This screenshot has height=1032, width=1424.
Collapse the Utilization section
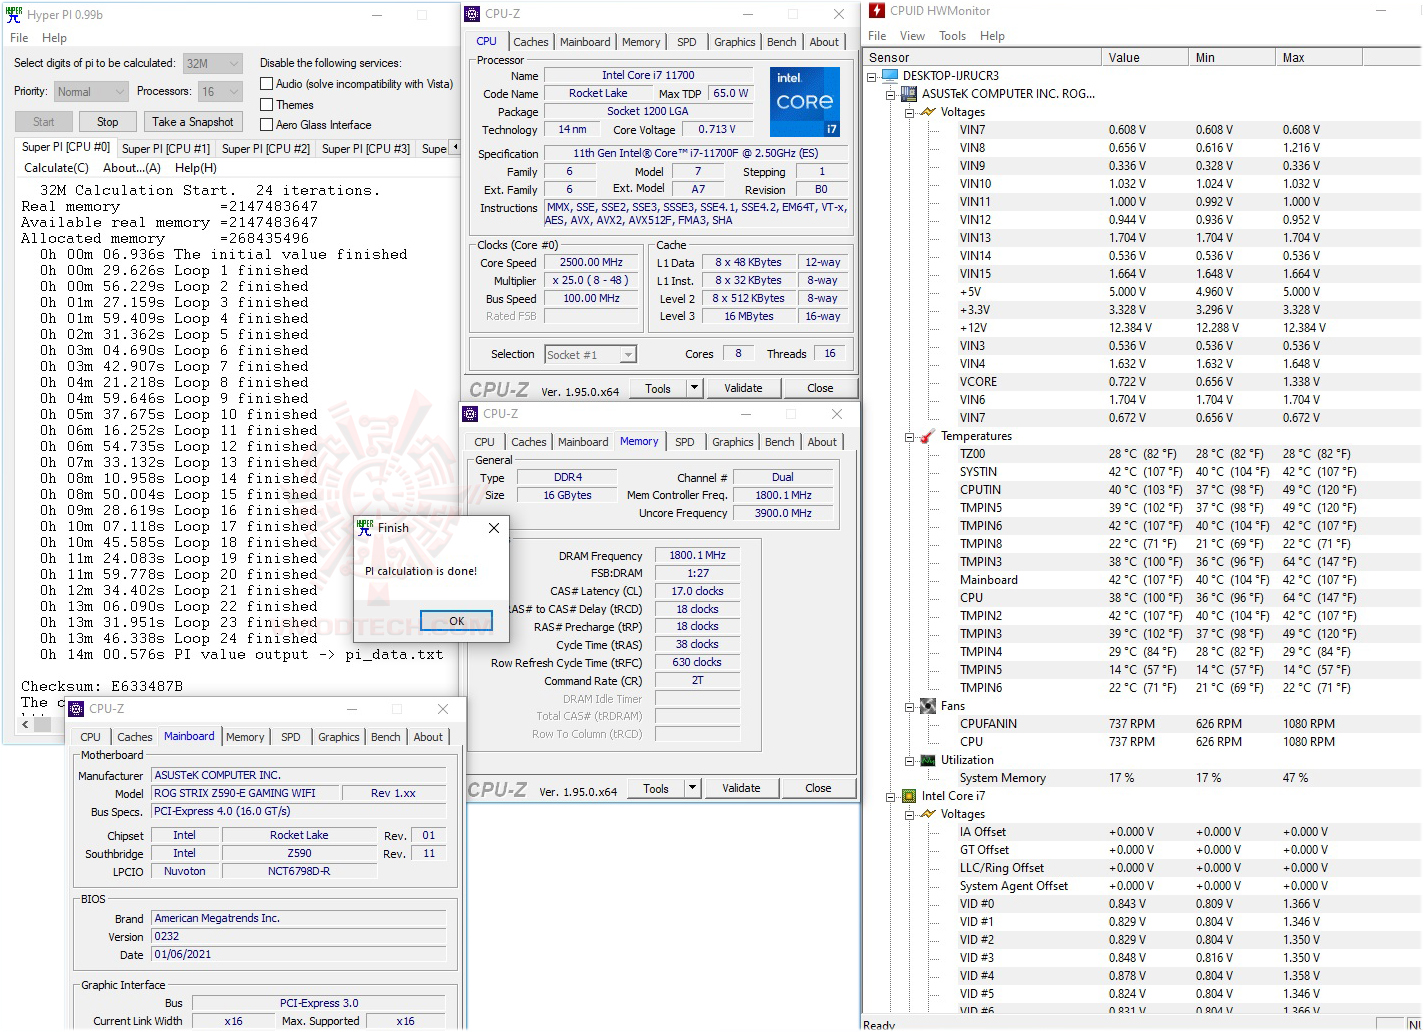[x=910, y=760]
